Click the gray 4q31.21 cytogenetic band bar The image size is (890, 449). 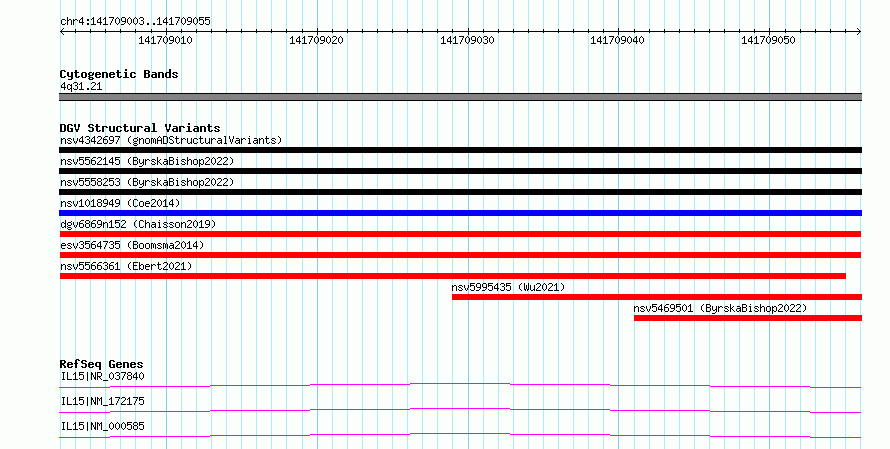(x=460, y=97)
